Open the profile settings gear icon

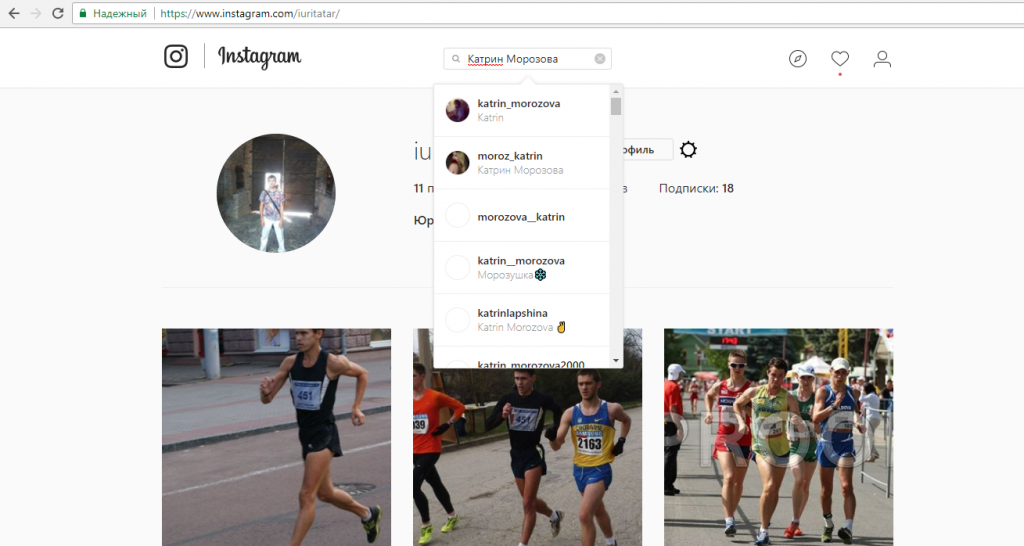click(x=688, y=150)
